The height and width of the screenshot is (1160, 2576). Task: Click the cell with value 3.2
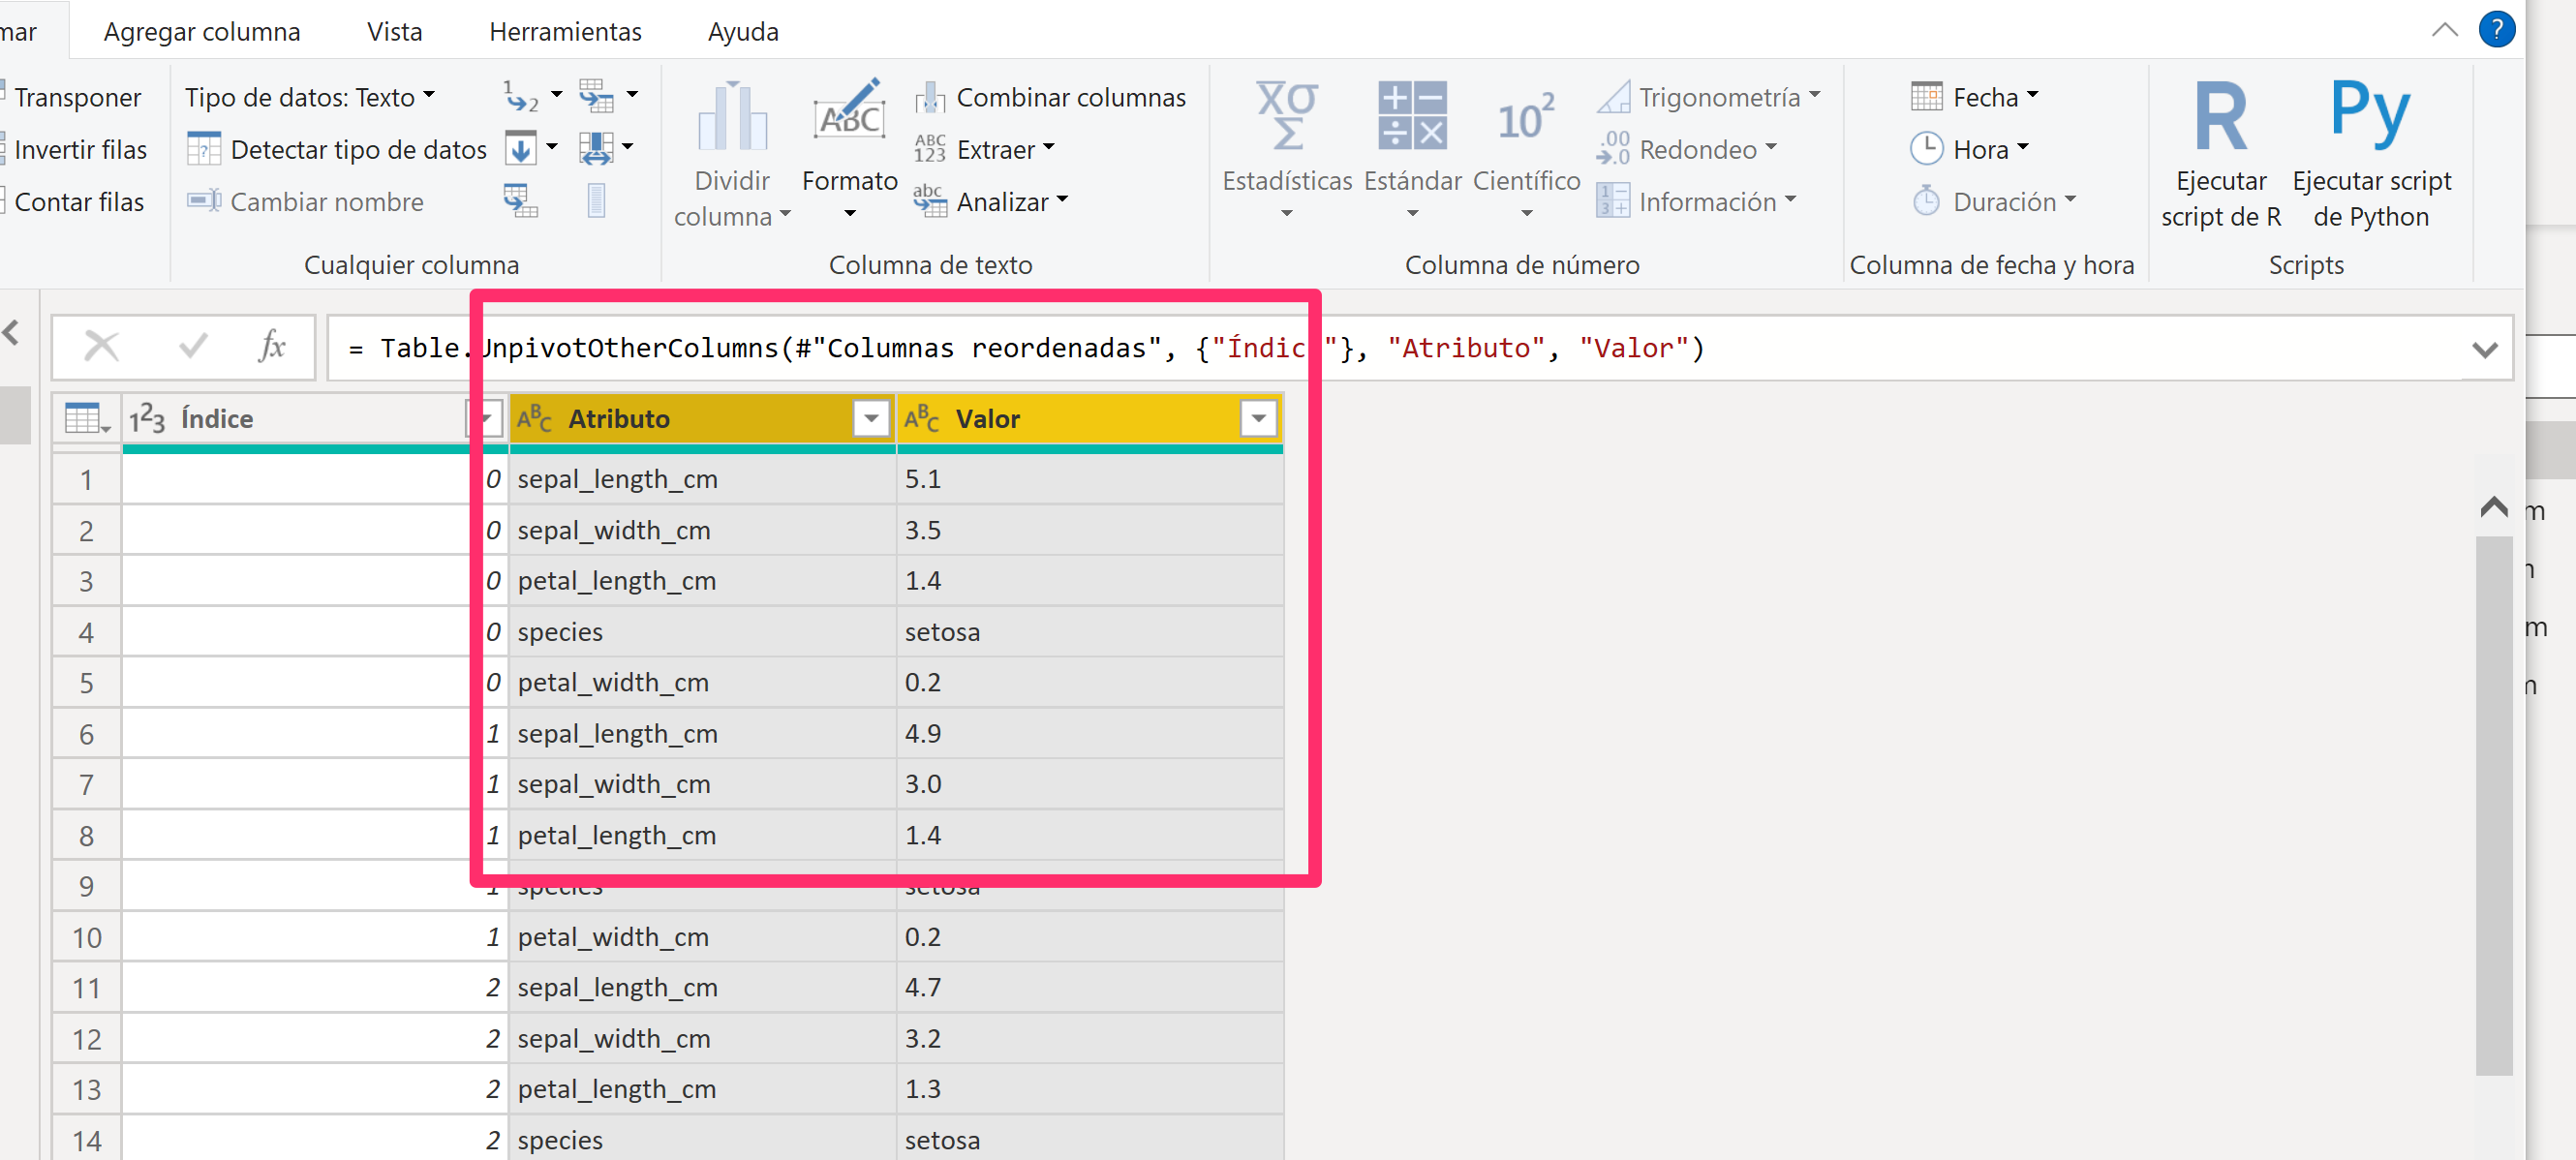pos(1090,1038)
